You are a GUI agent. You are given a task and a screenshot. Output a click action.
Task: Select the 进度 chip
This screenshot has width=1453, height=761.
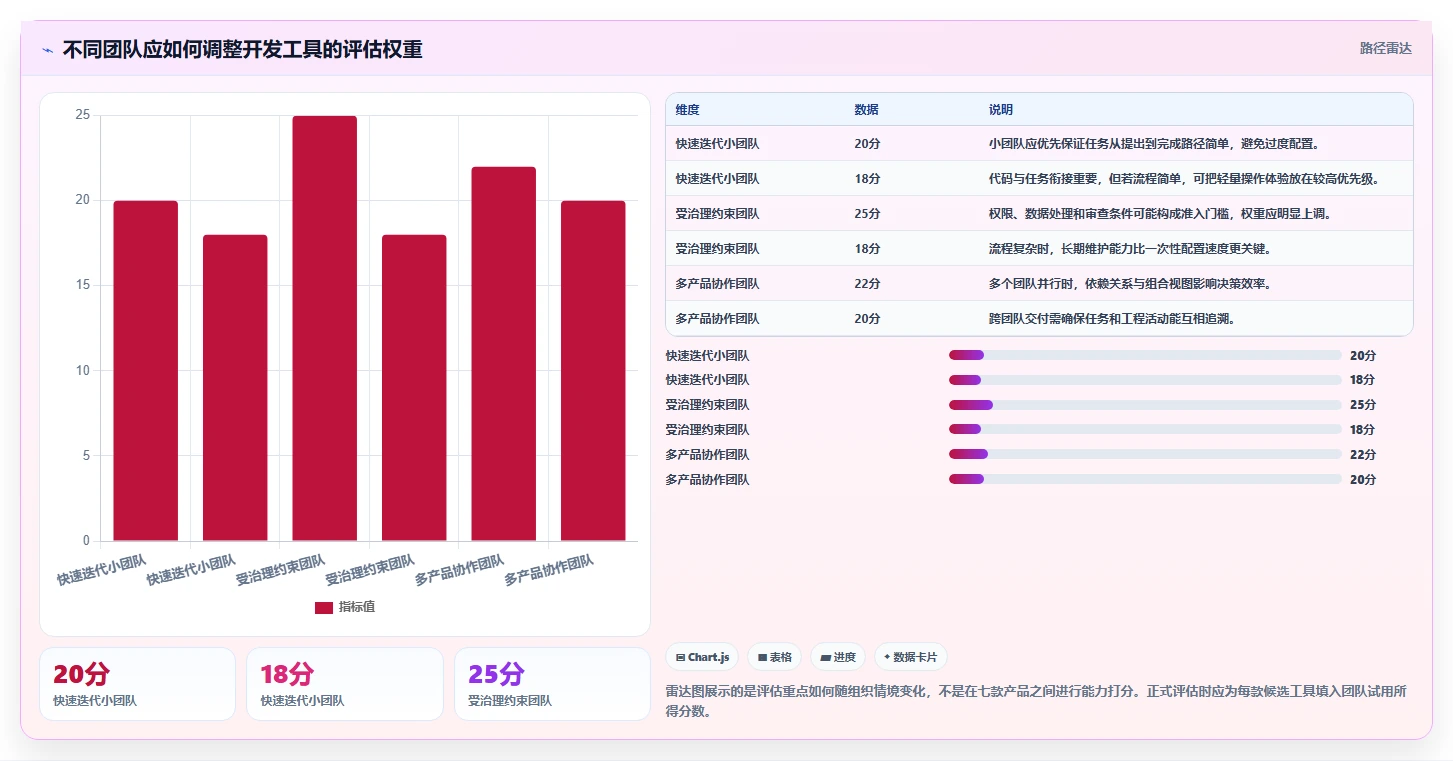click(x=838, y=657)
